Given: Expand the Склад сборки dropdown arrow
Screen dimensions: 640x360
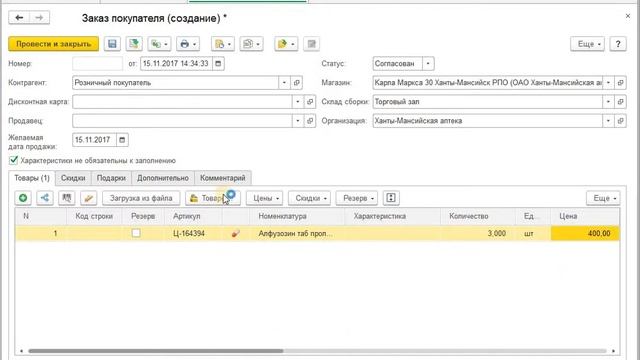Looking at the screenshot, I should (x=608, y=102).
